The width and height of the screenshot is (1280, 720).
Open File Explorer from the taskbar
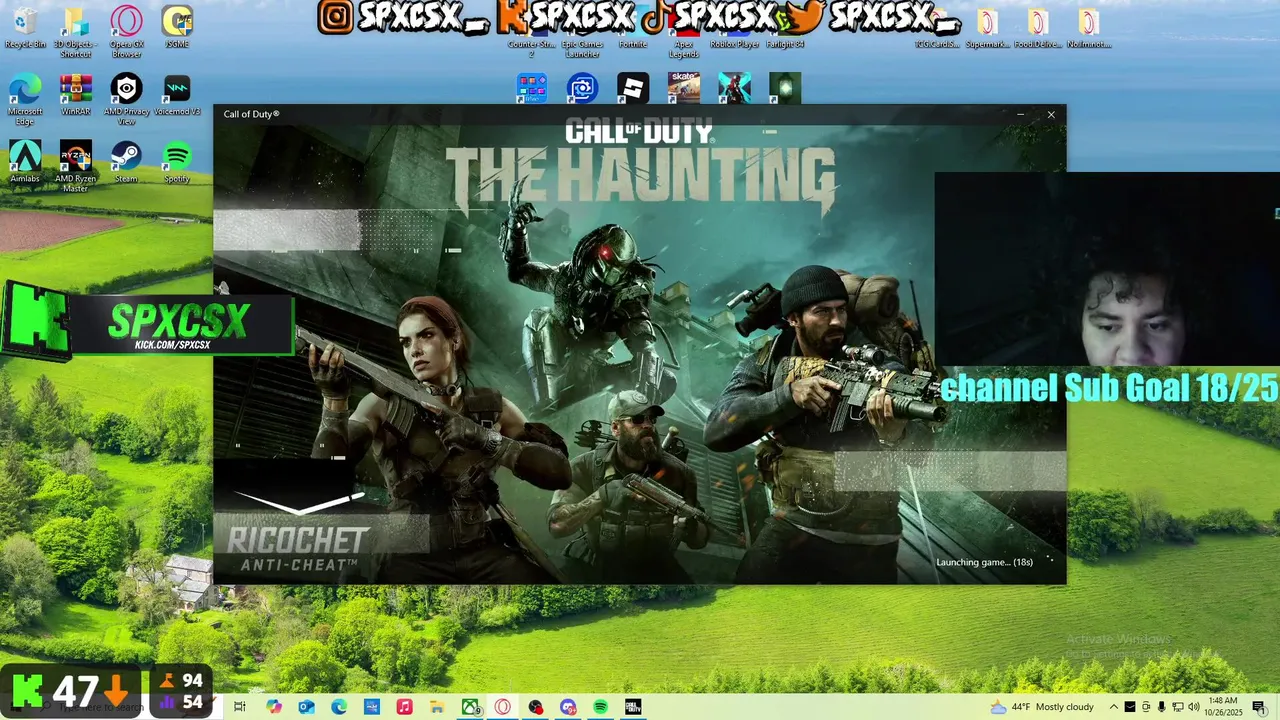[x=437, y=707]
